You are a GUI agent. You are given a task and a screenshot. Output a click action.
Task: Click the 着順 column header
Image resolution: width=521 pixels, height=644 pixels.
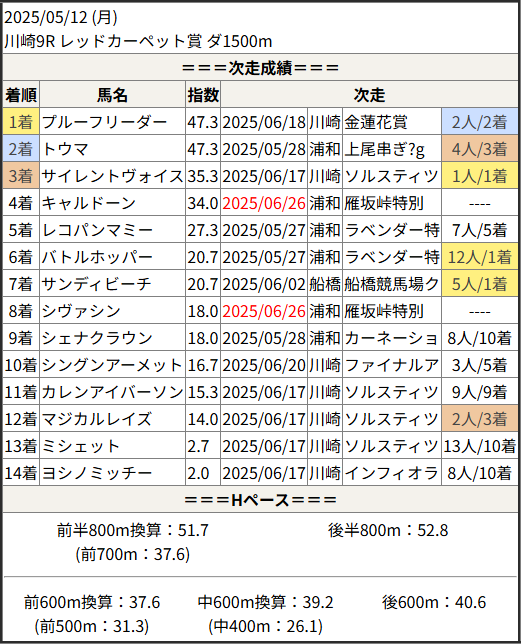(x=21, y=95)
